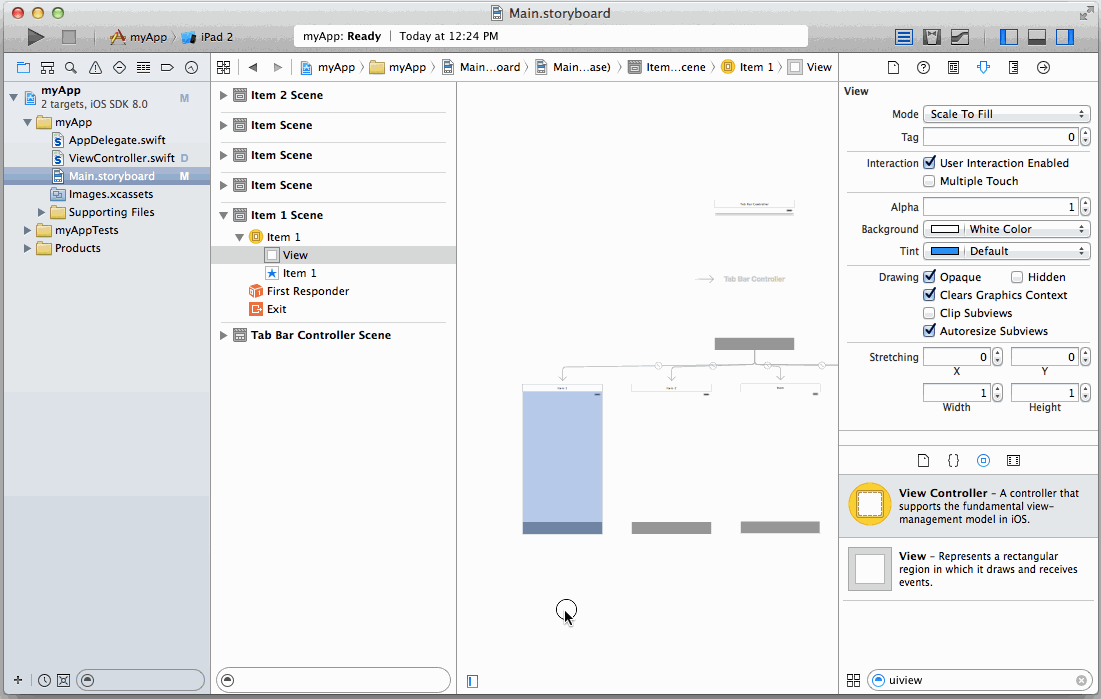Open the Code Snippet library
Screen dimensions: 1101x699
coord(953,461)
